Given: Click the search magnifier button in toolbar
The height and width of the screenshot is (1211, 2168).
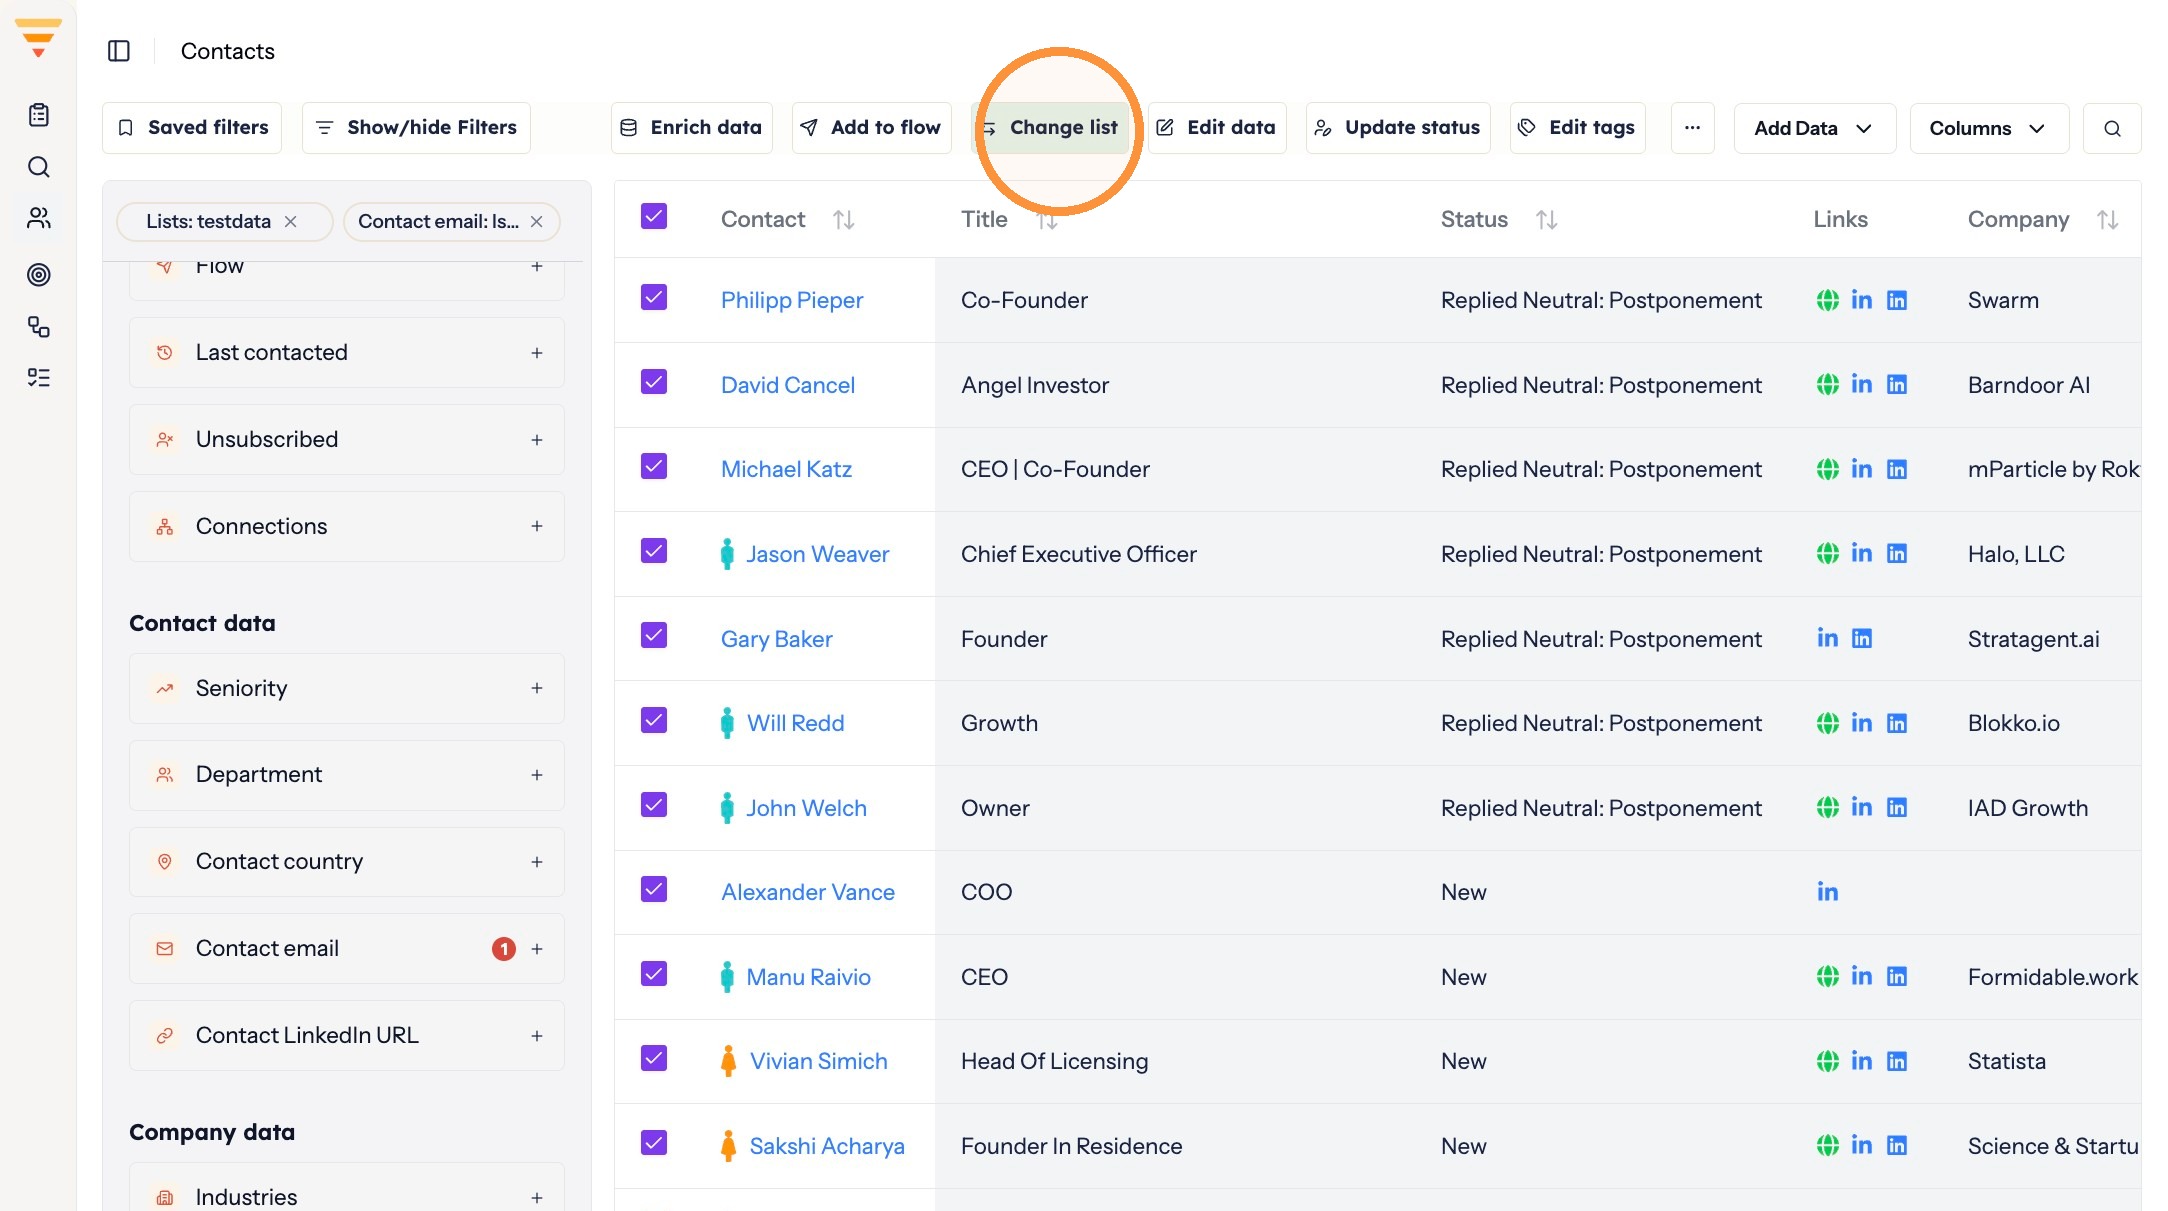Looking at the screenshot, I should pos(2112,128).
